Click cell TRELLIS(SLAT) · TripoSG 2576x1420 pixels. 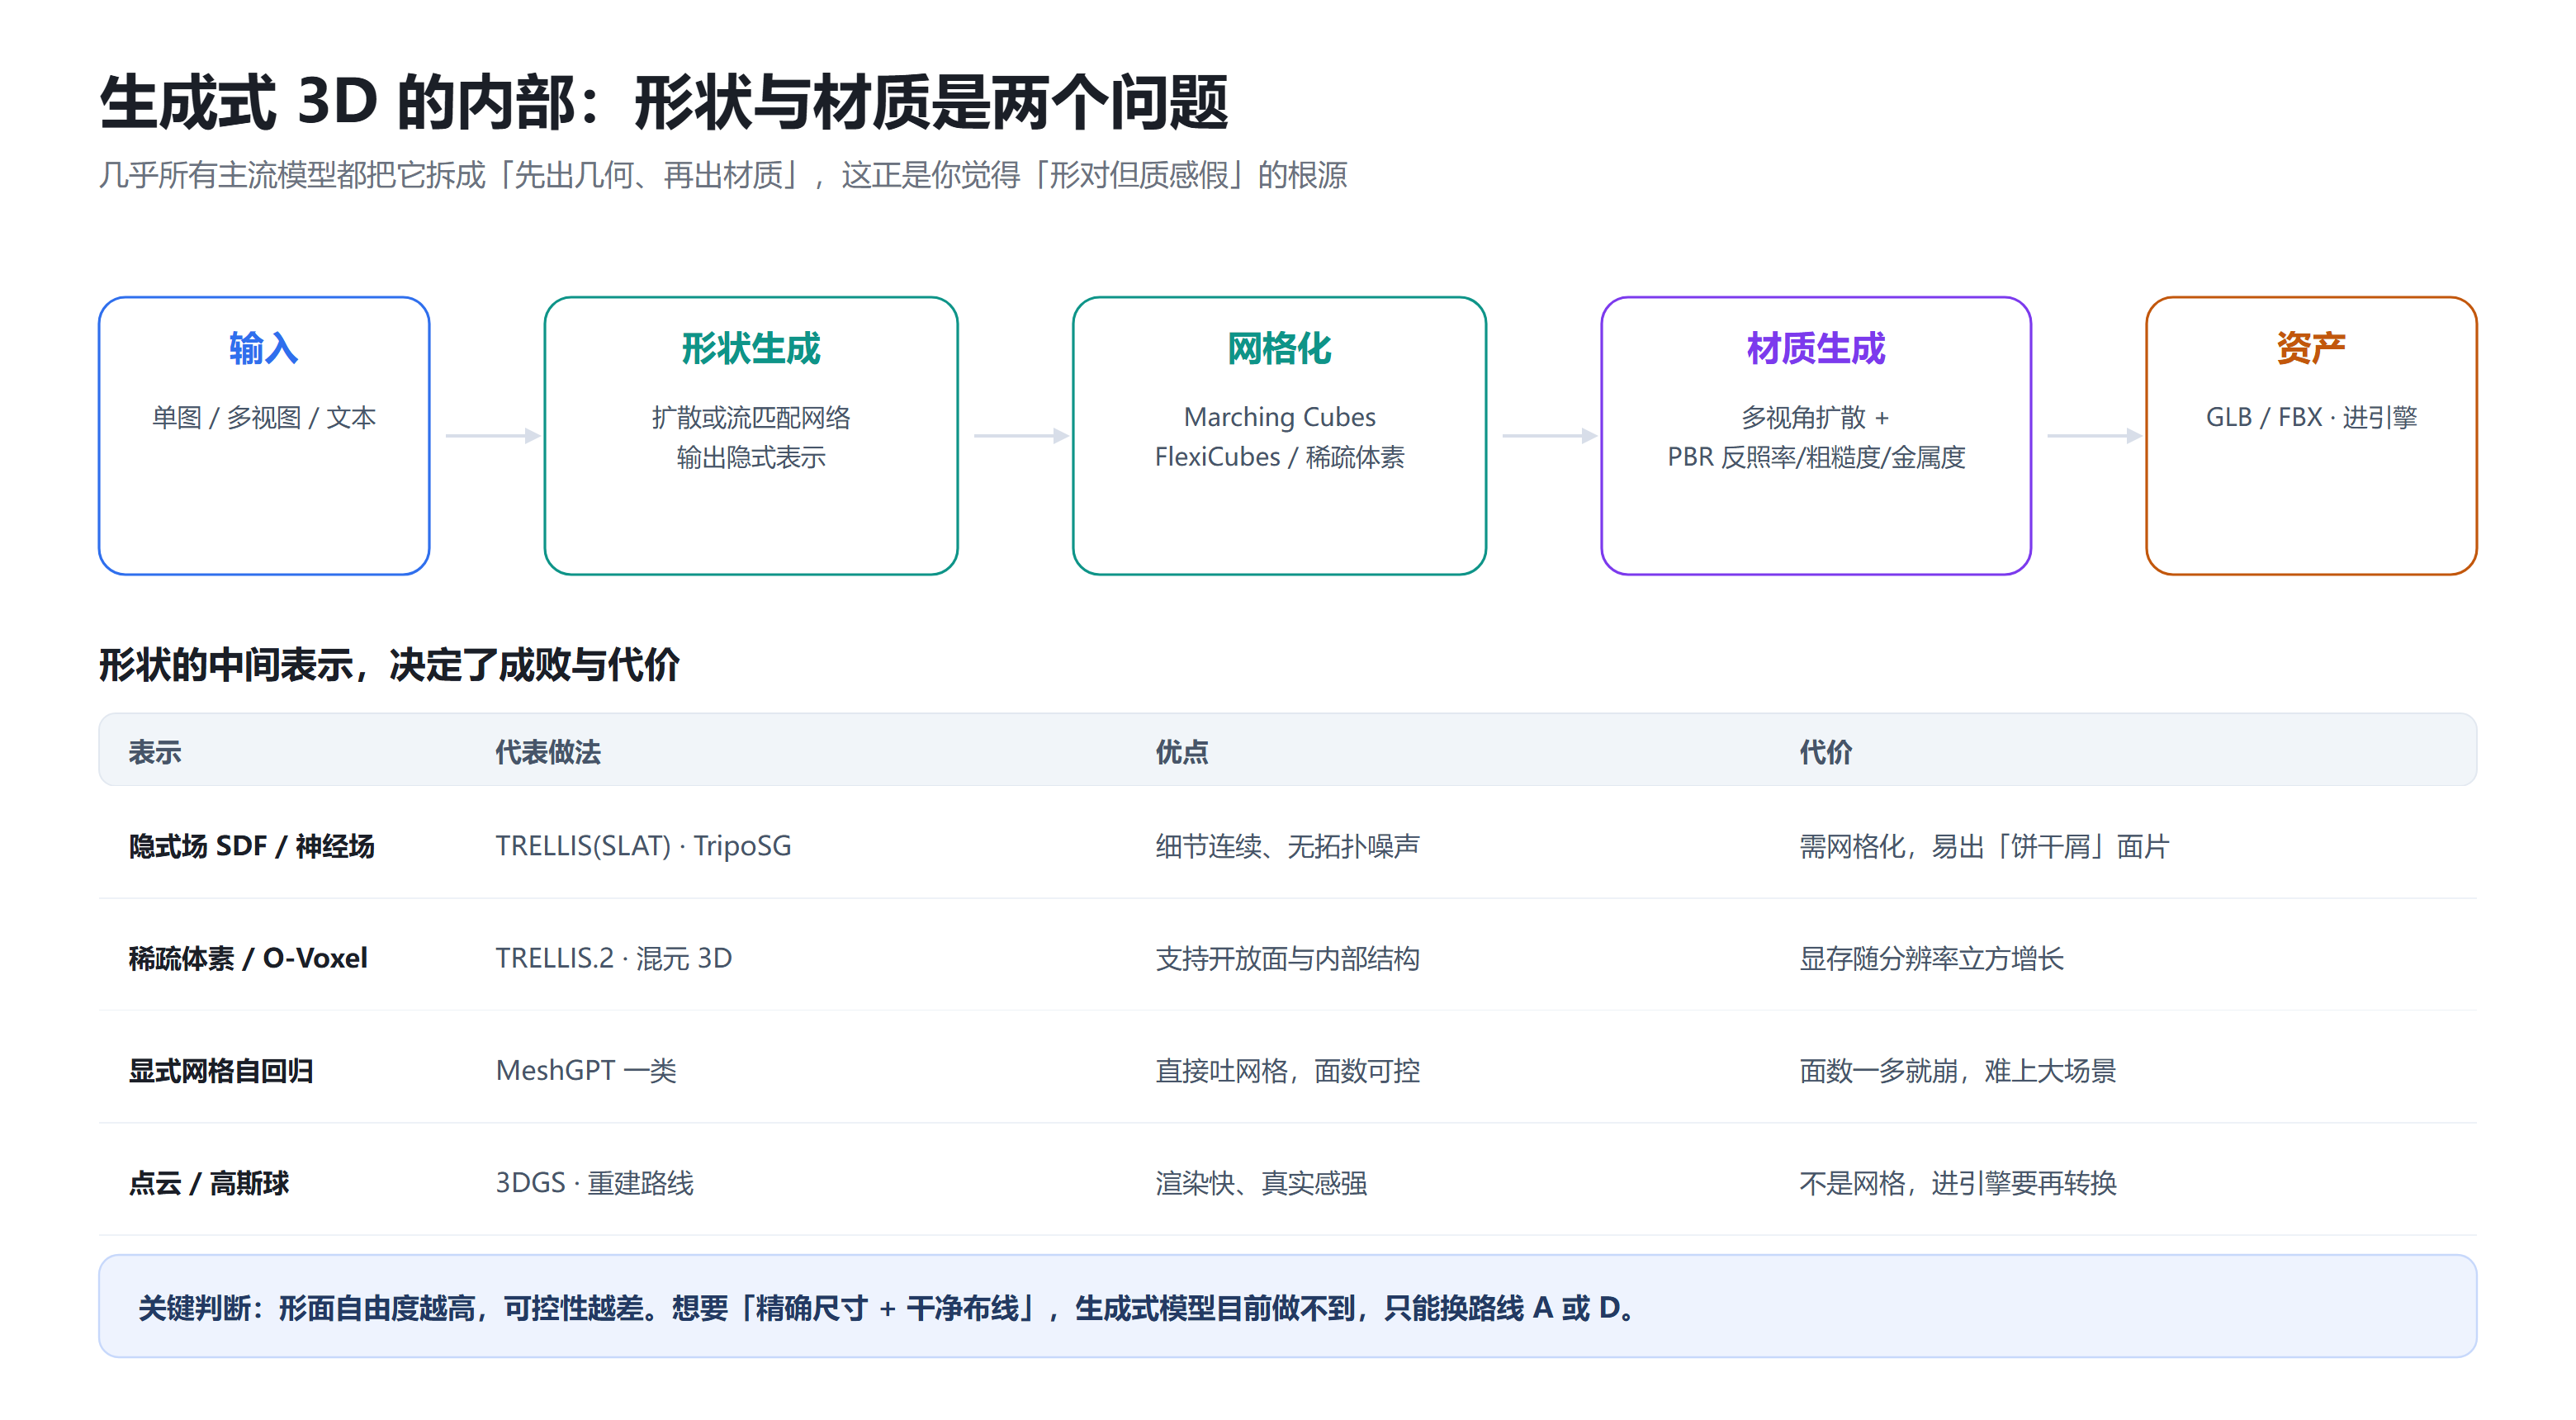coord(643,846)
